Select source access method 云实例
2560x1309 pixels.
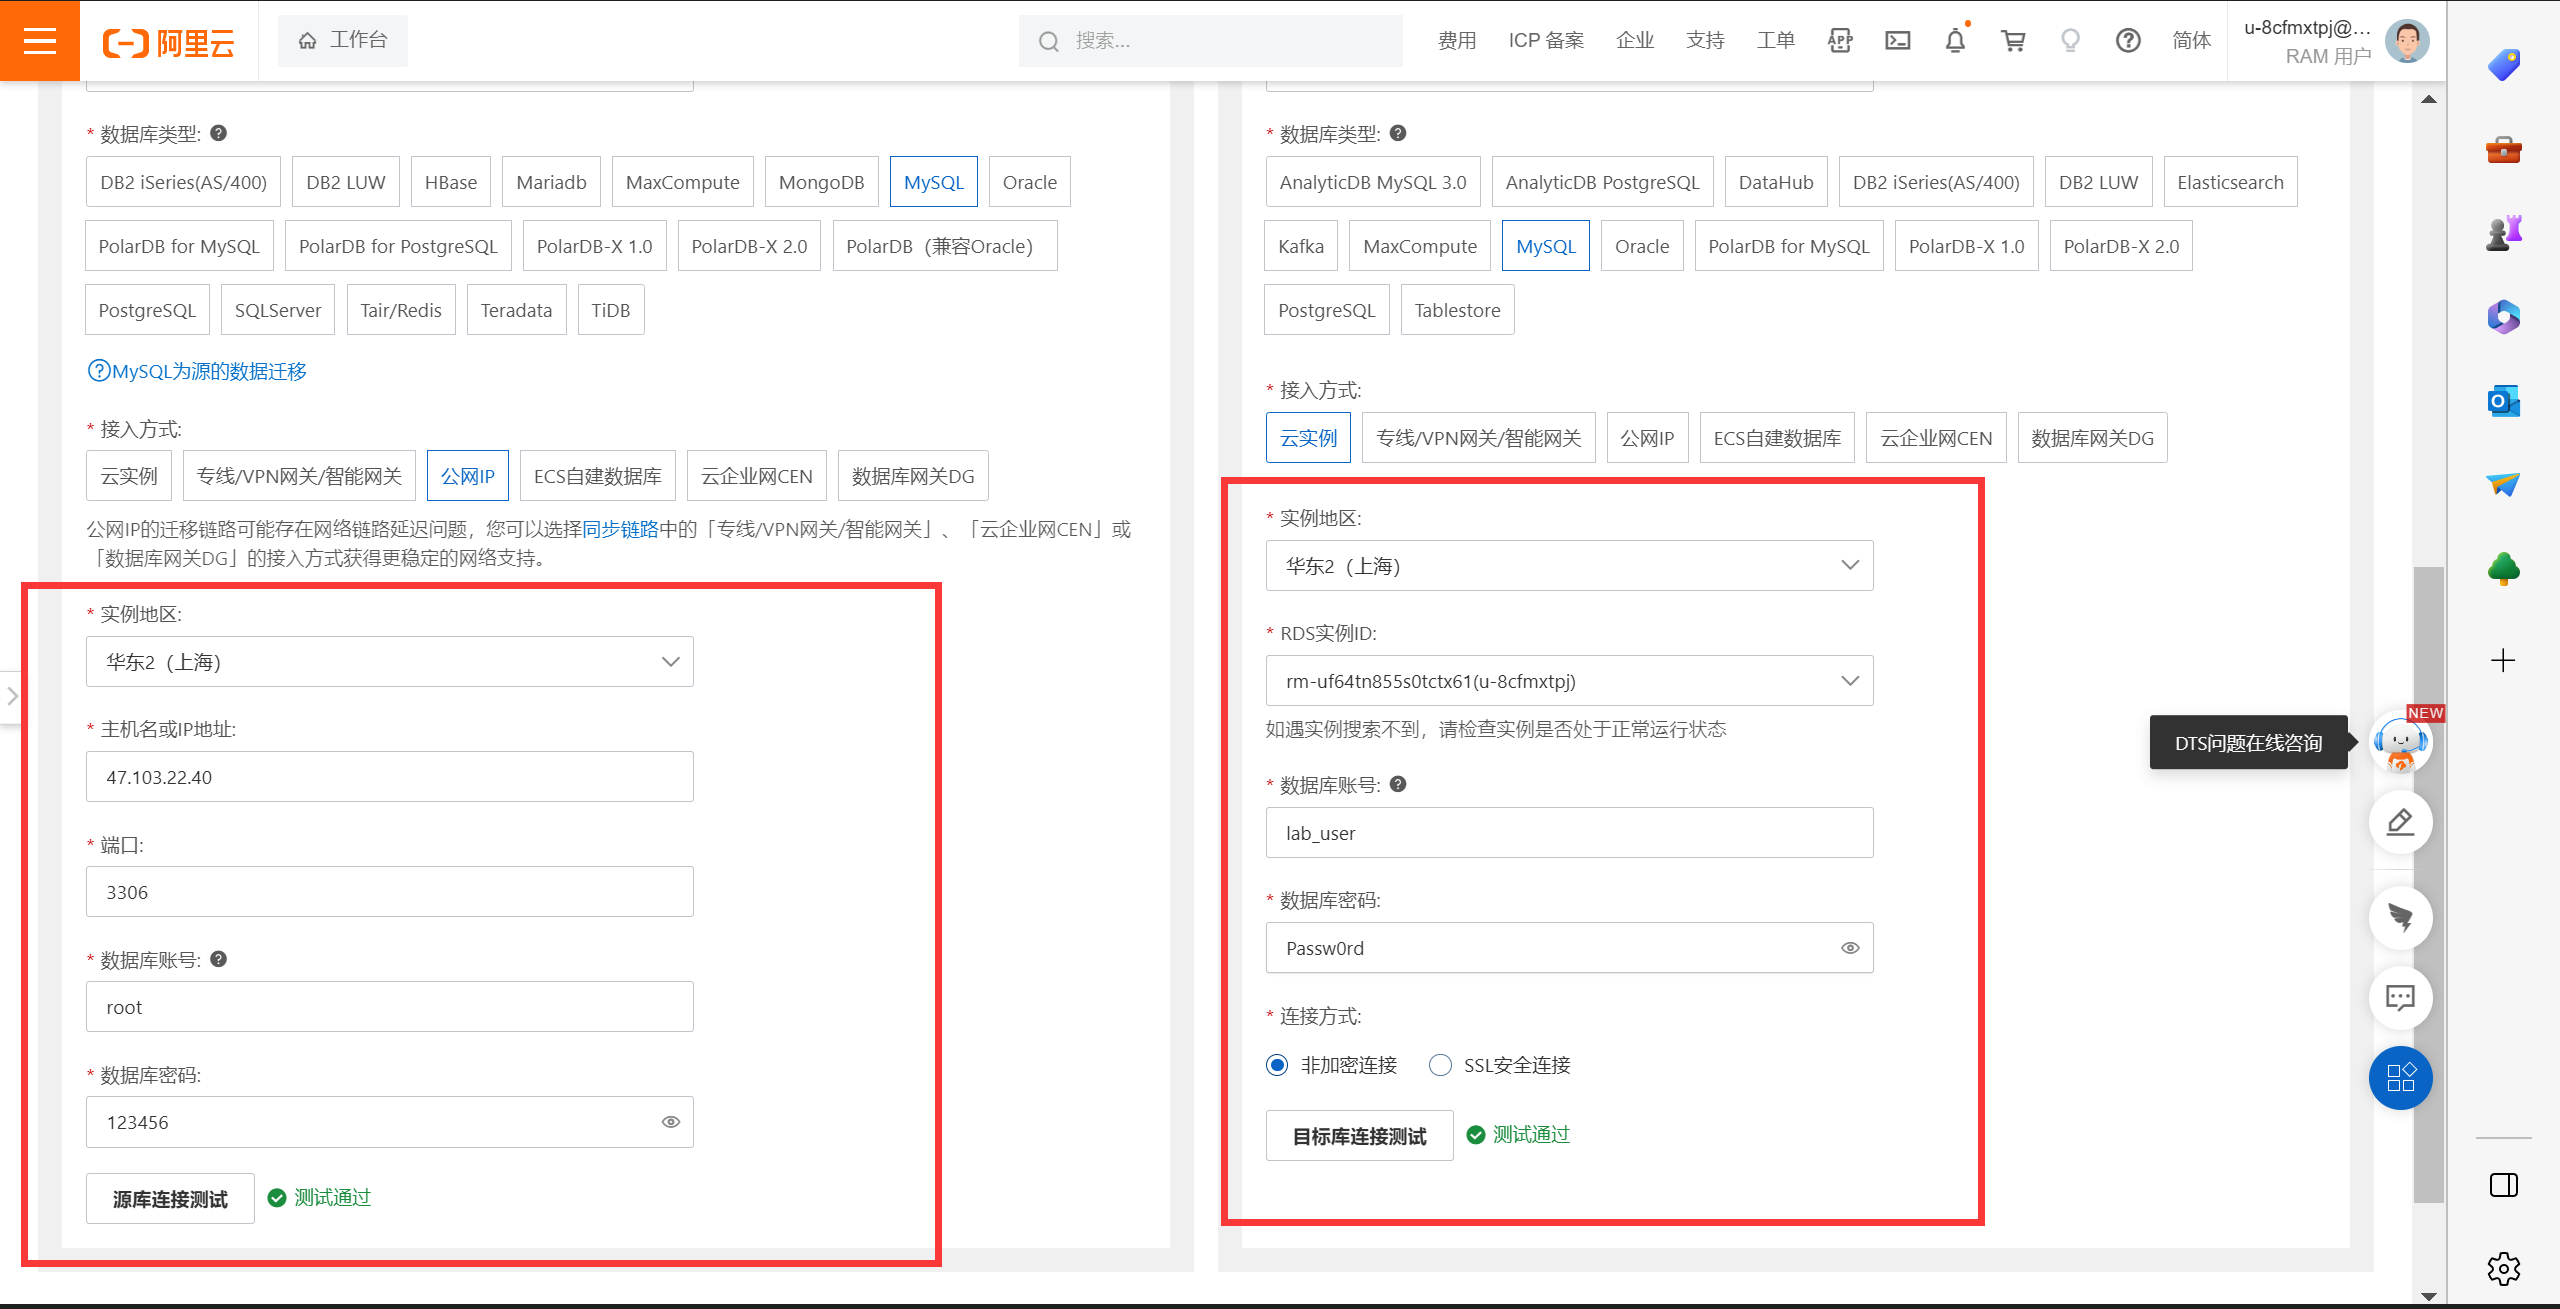(129, 476)
